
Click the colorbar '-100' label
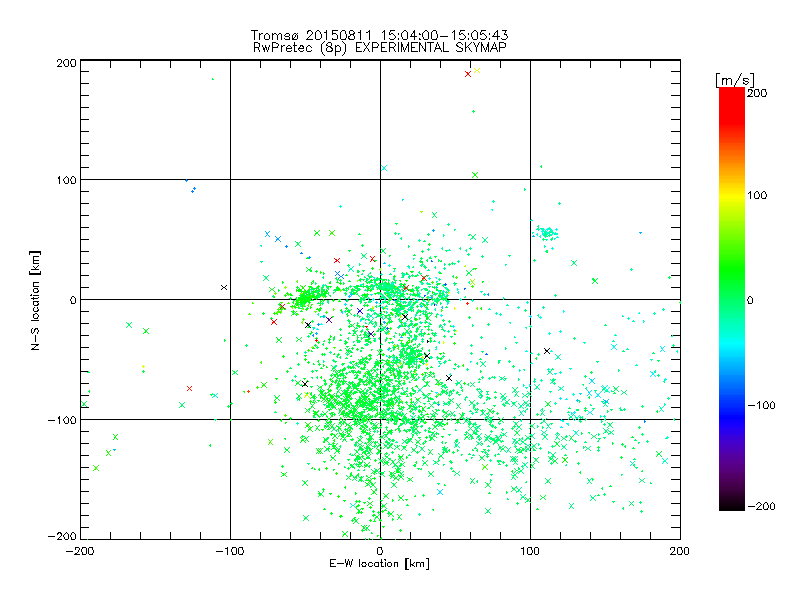click(762, 406)
